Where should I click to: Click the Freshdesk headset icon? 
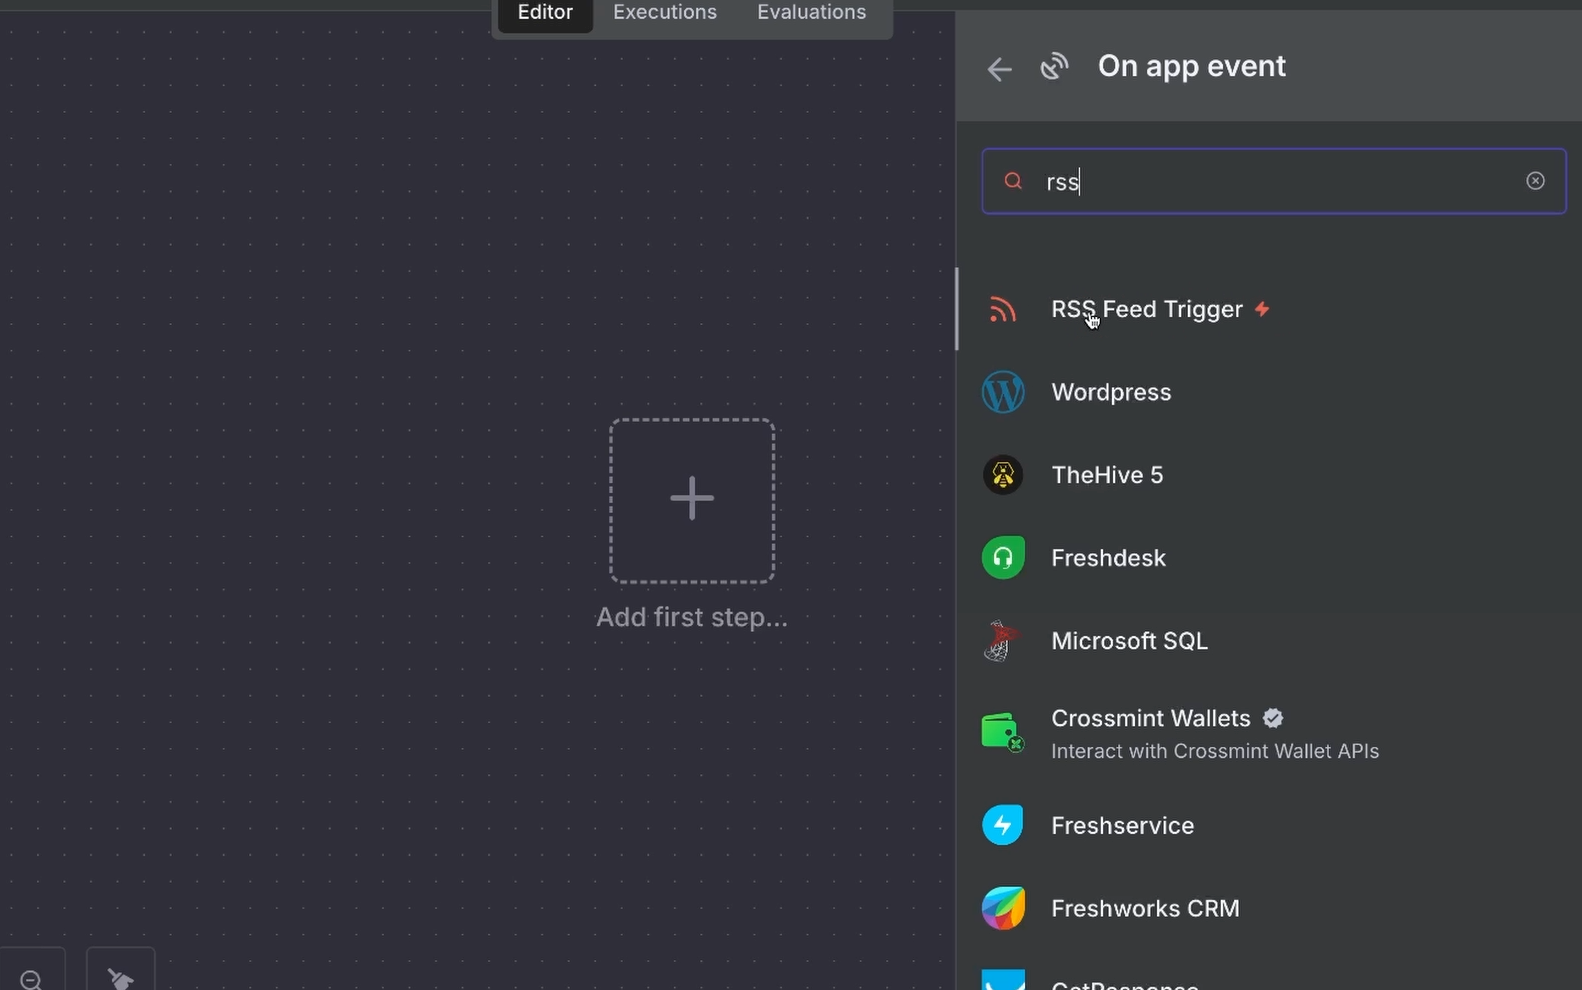click(1003, 558)
